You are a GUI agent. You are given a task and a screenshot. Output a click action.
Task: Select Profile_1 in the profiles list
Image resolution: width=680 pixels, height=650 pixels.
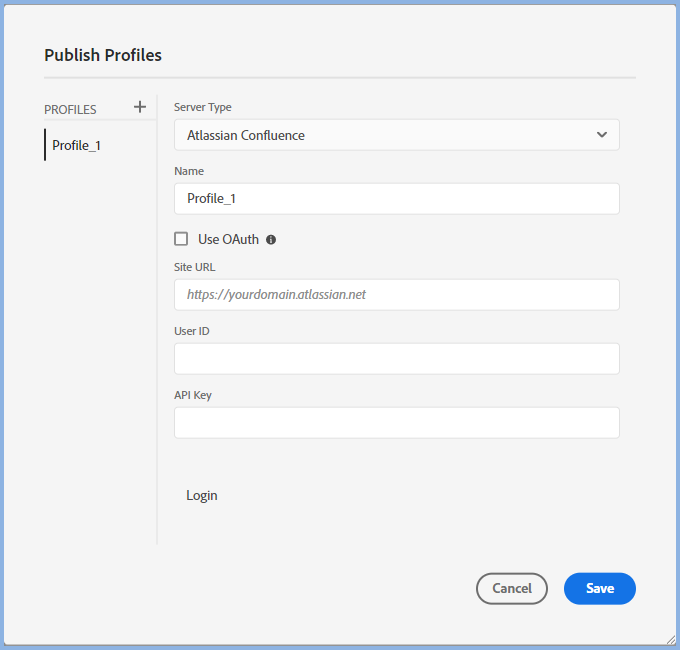(x=77, y=145)
